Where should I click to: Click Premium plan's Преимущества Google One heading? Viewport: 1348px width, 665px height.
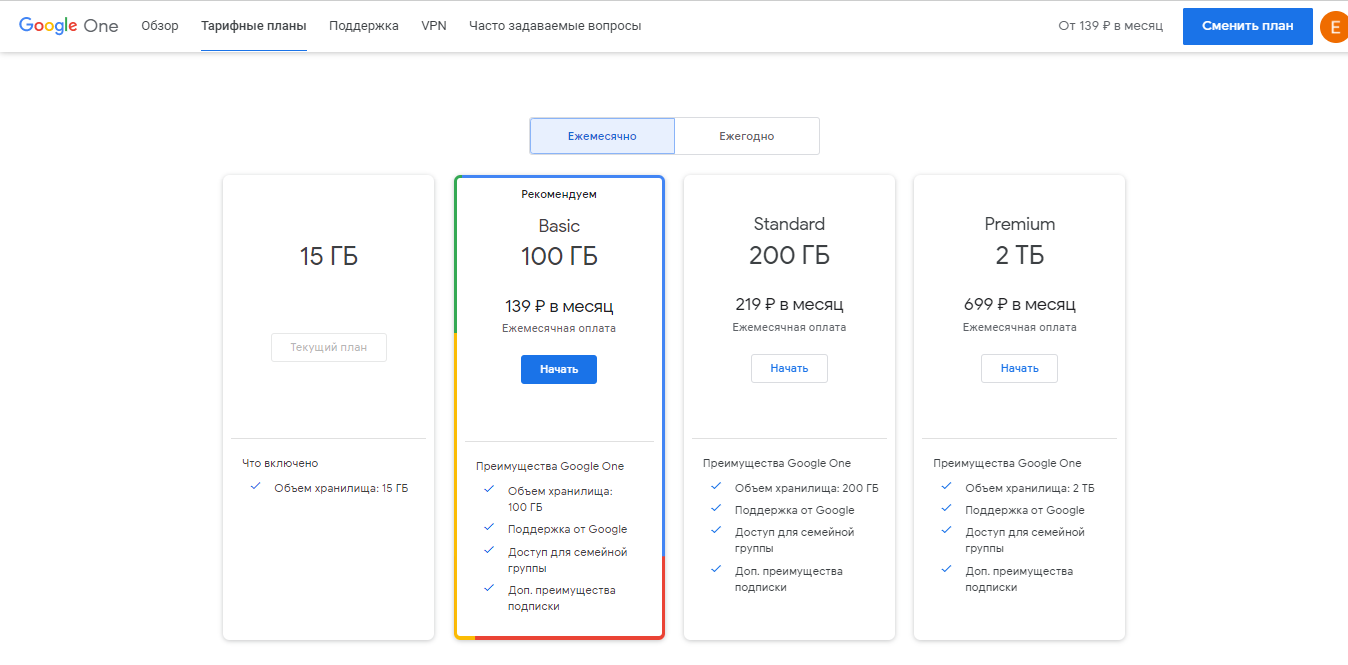[1007, 463]
